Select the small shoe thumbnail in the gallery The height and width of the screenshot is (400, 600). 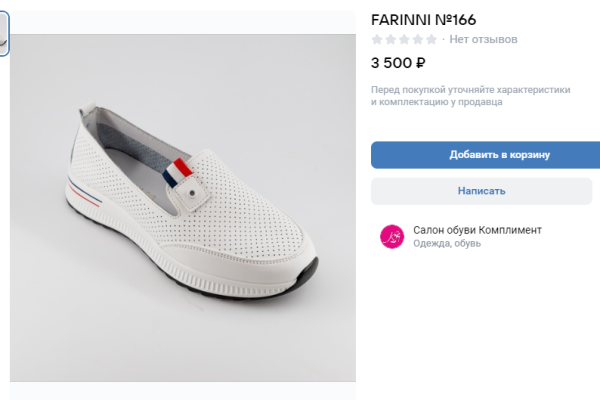click(x=4, y=35)
